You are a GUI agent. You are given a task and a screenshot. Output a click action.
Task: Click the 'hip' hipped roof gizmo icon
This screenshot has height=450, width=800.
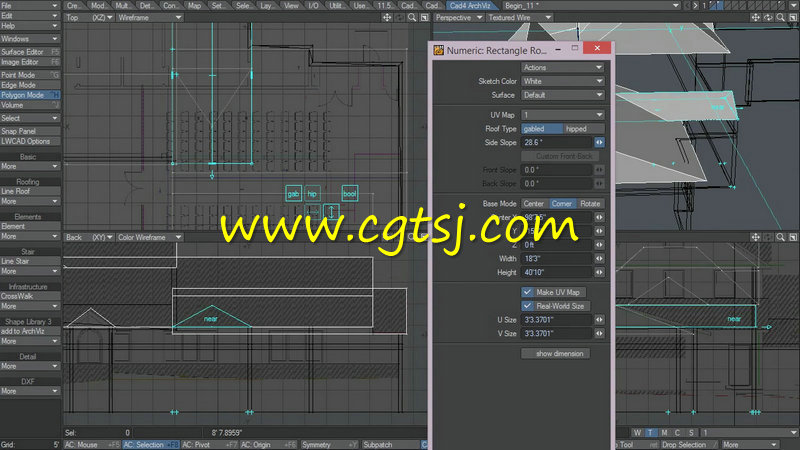(312, 193)
